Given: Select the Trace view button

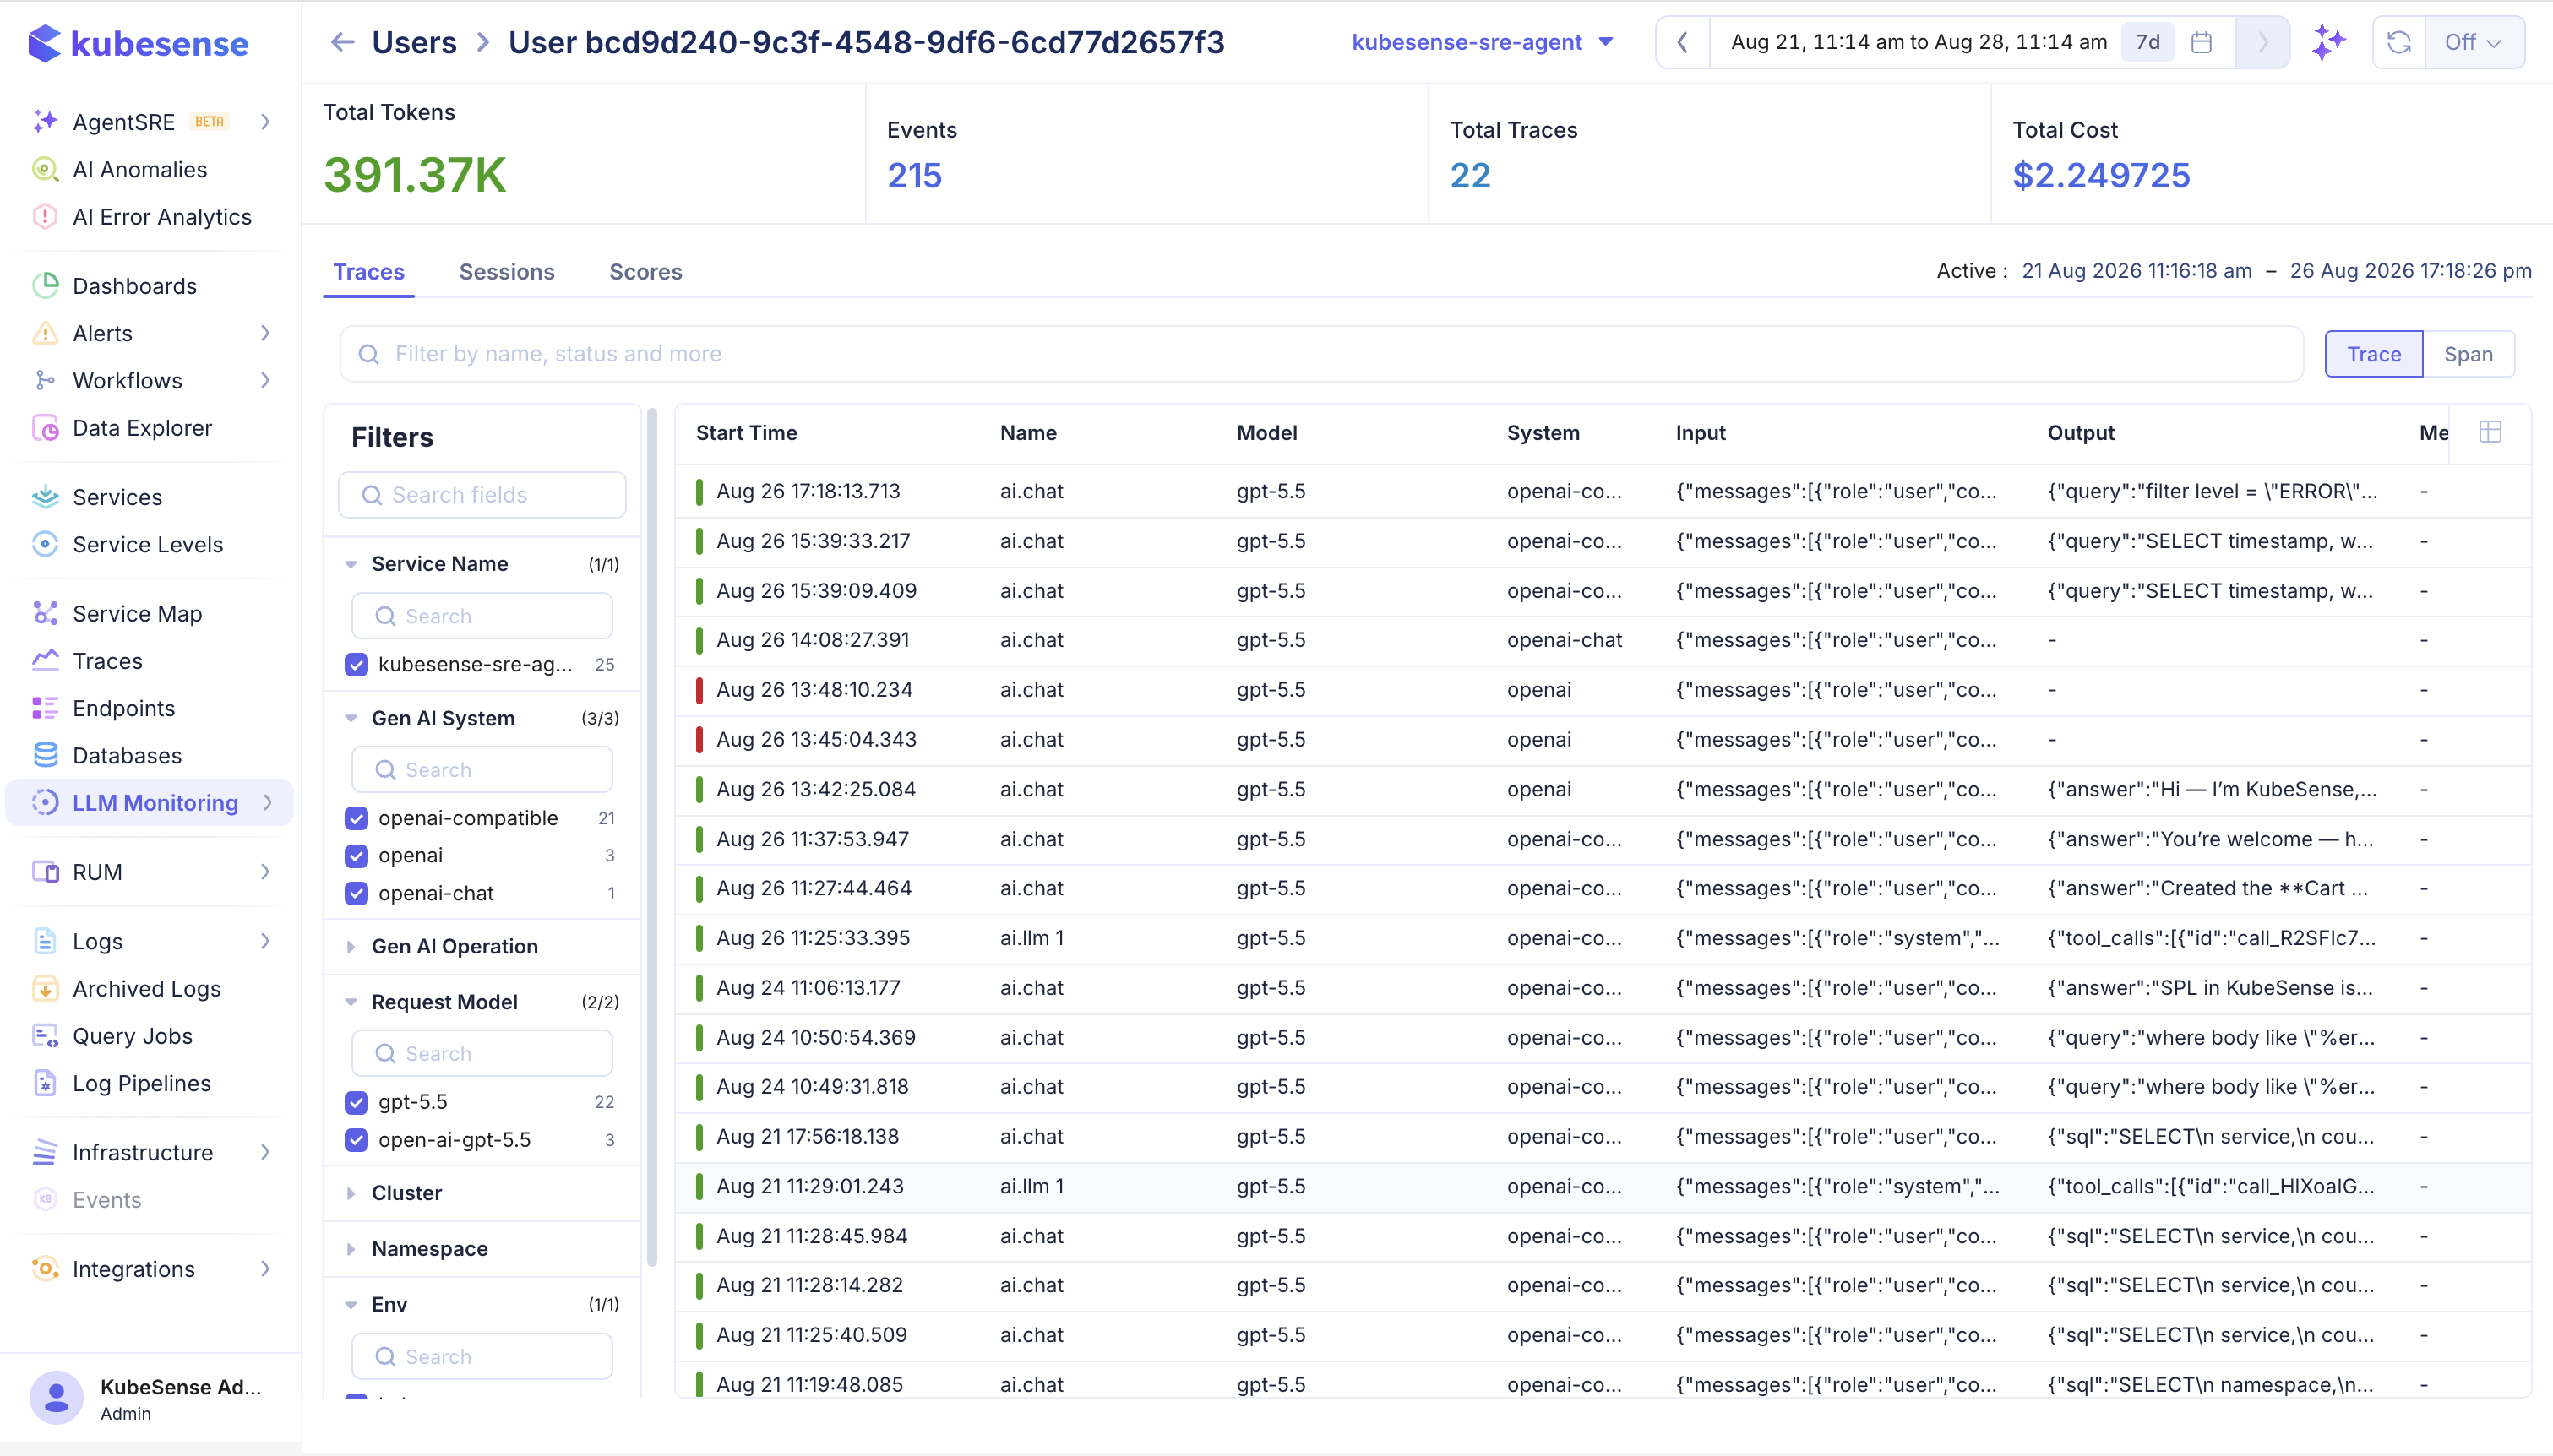Looking at the screenshot, I should pyautogui.click(x=2374, y=354).
